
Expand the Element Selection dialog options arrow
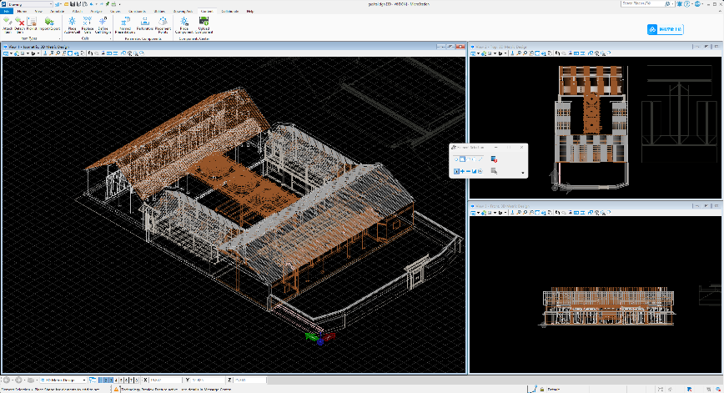(523, 173)
